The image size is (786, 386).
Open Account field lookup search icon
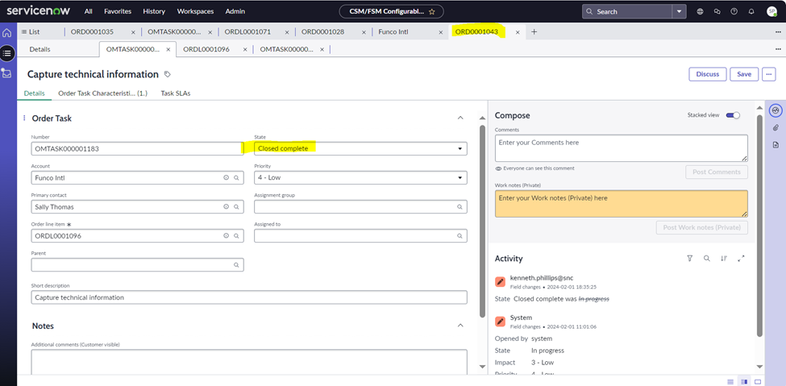pyautogui.click(x=236, y=177)
